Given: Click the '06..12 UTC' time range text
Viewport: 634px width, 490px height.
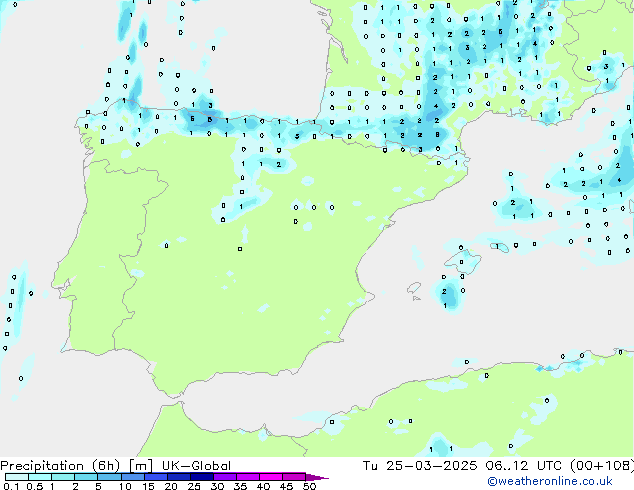Looking at the screenshot, I should click(523, 466).
